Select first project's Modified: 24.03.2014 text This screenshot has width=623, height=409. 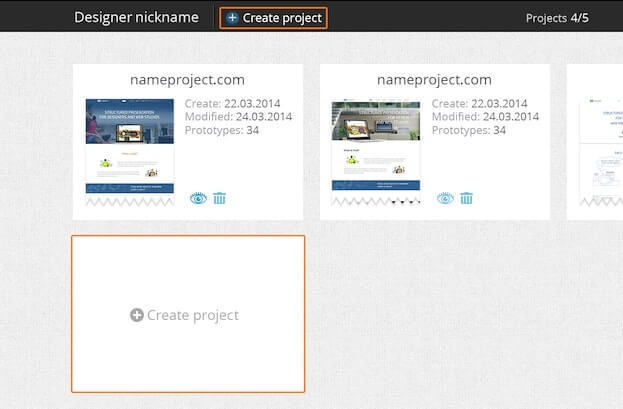click(238, 117)
